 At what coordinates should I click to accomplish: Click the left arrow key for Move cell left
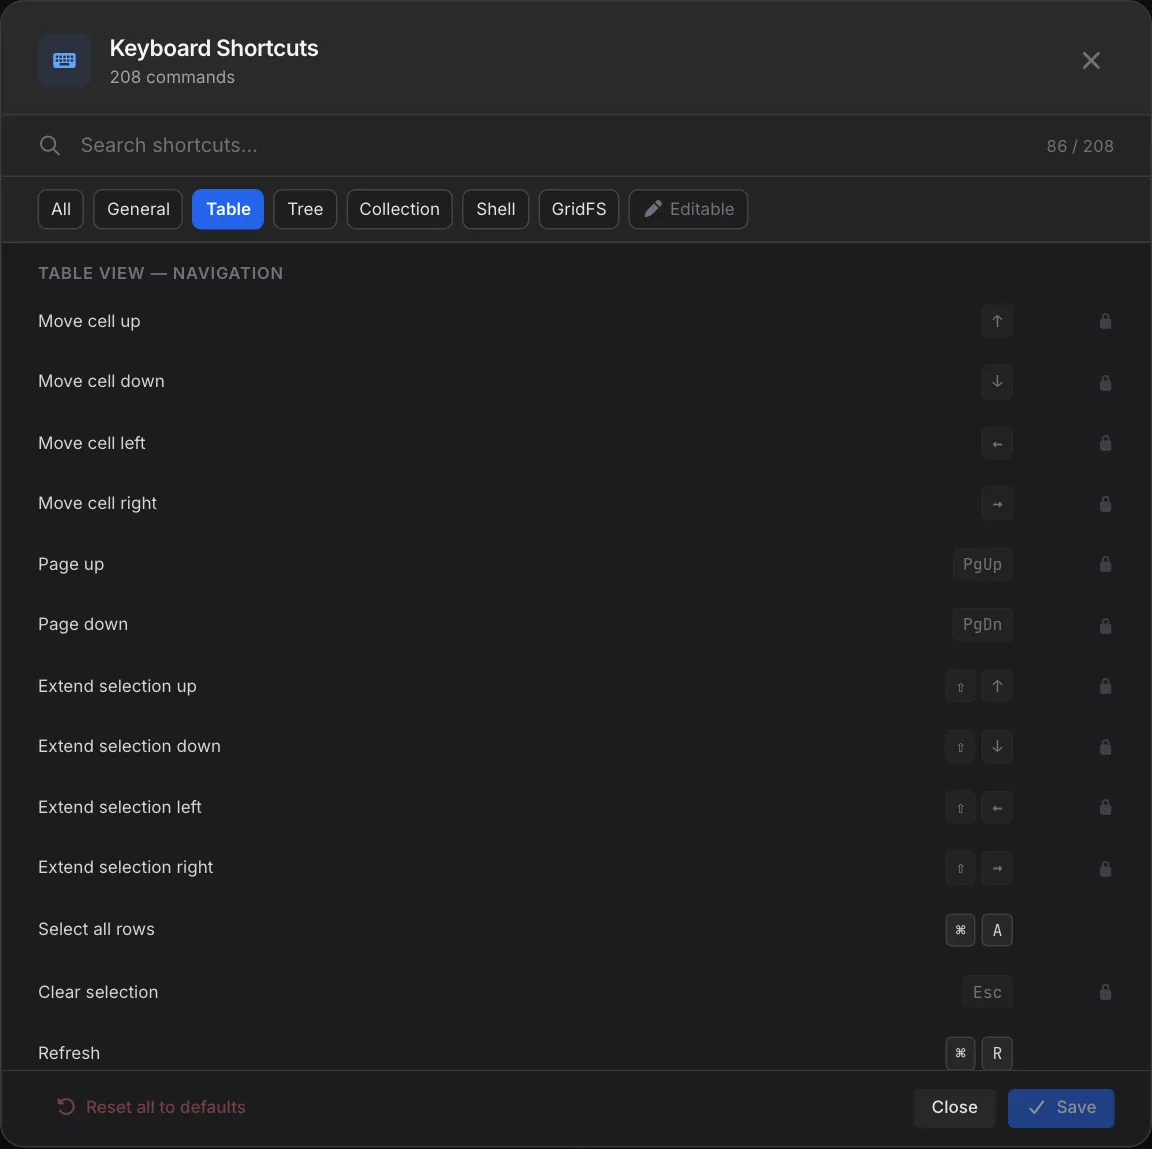coord(997,443)
